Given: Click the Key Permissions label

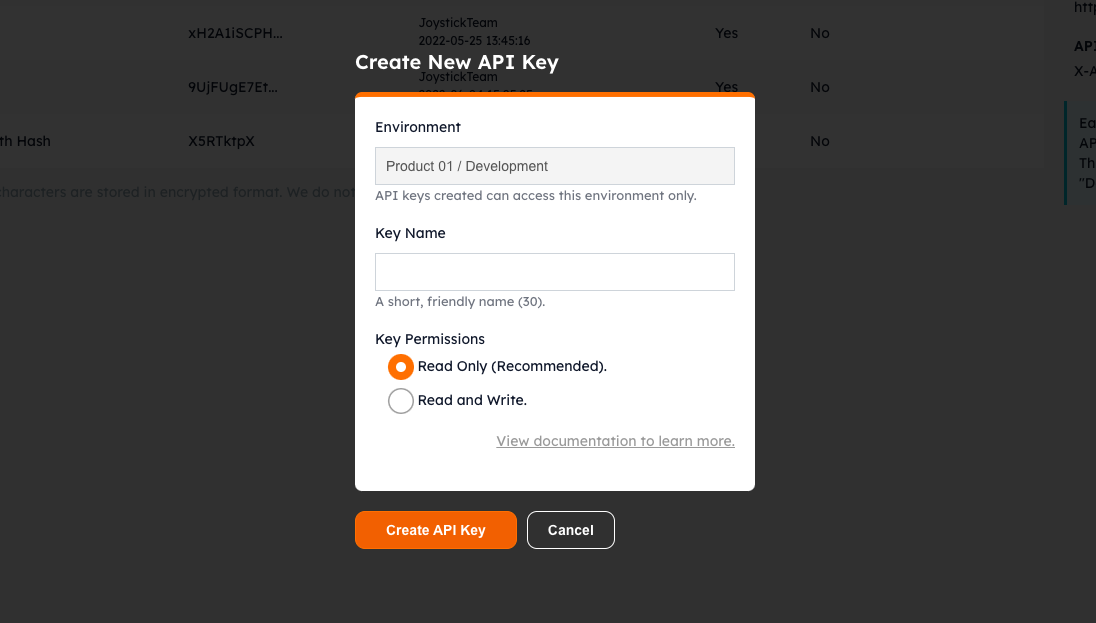Looking at the screenshot, I should (430, 339).
